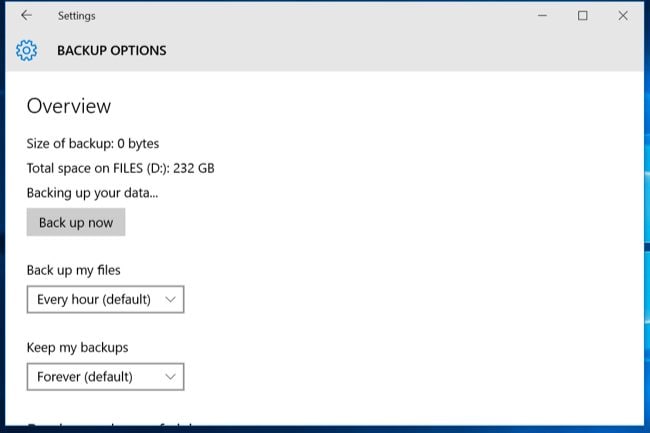Click the Settings window title text
Image resolution: width=650 pixels, height=433 pixels.
77,16
